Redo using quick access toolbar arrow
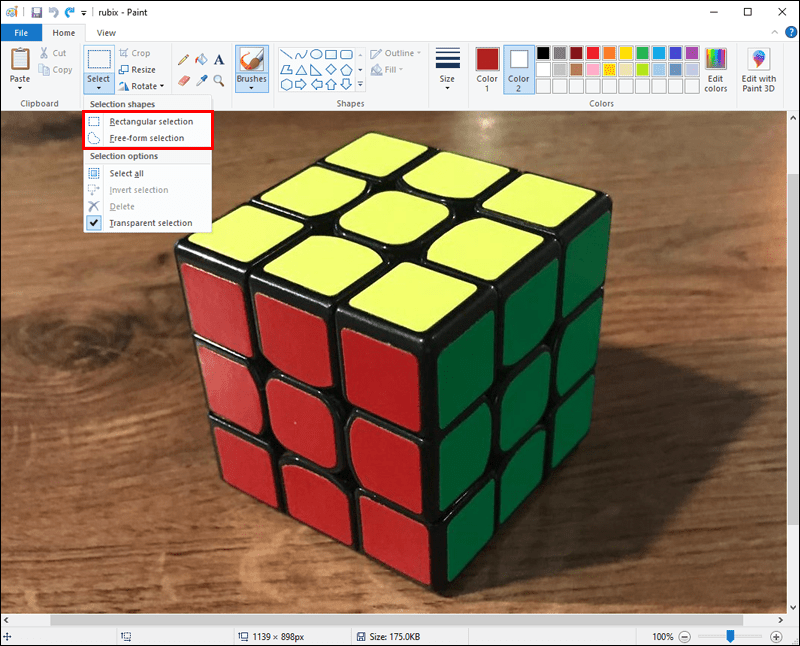The image size is (800, 646). pyautogui.click(x=69, y=12)
